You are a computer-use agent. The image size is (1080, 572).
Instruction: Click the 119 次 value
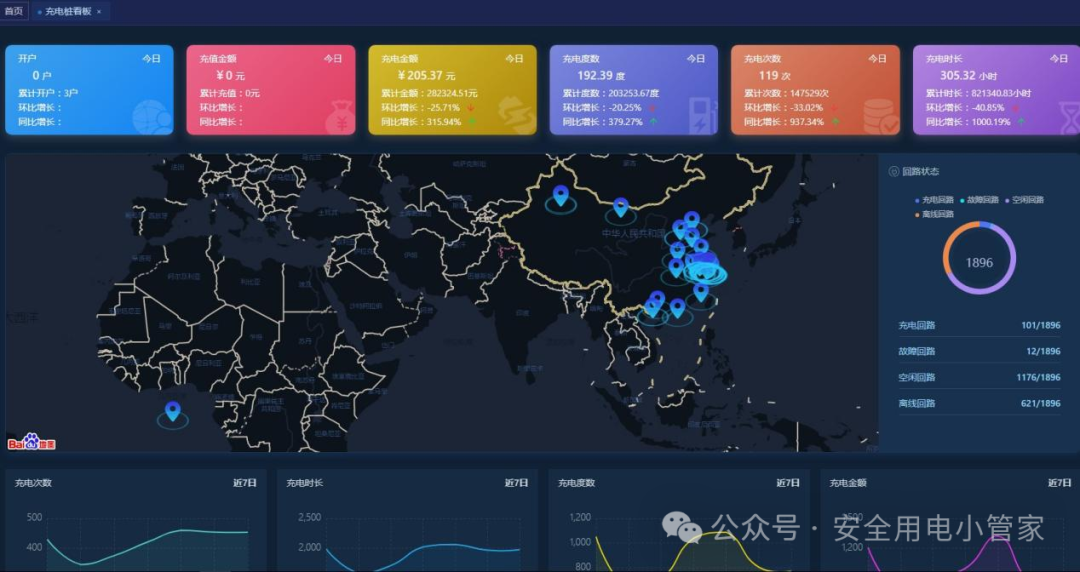click(x=774, y=76)
